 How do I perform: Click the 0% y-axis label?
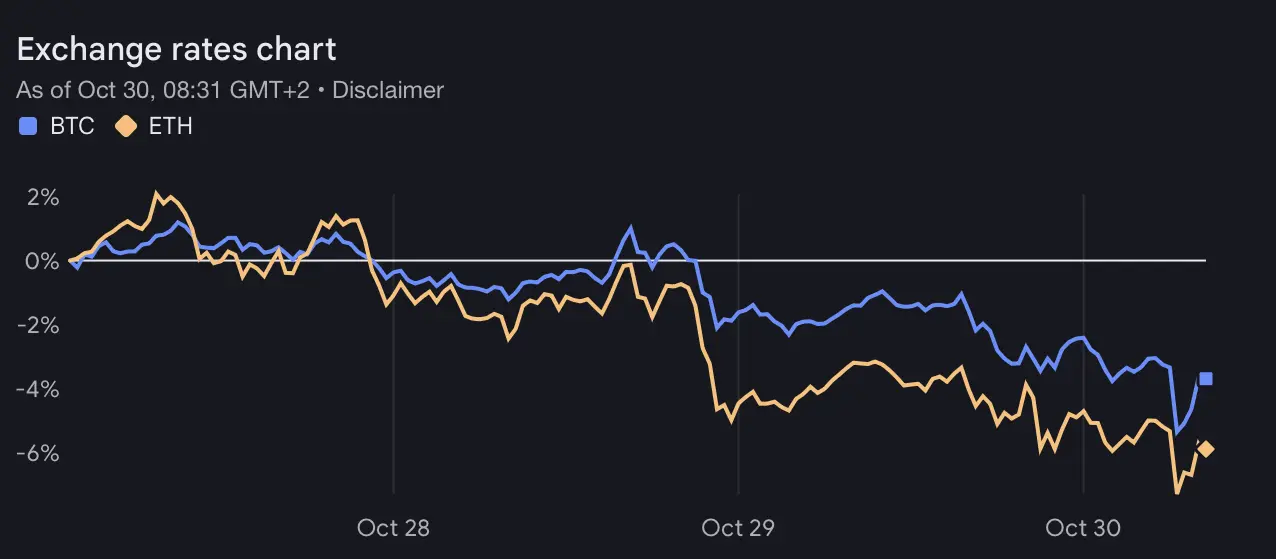click(43, 261)
